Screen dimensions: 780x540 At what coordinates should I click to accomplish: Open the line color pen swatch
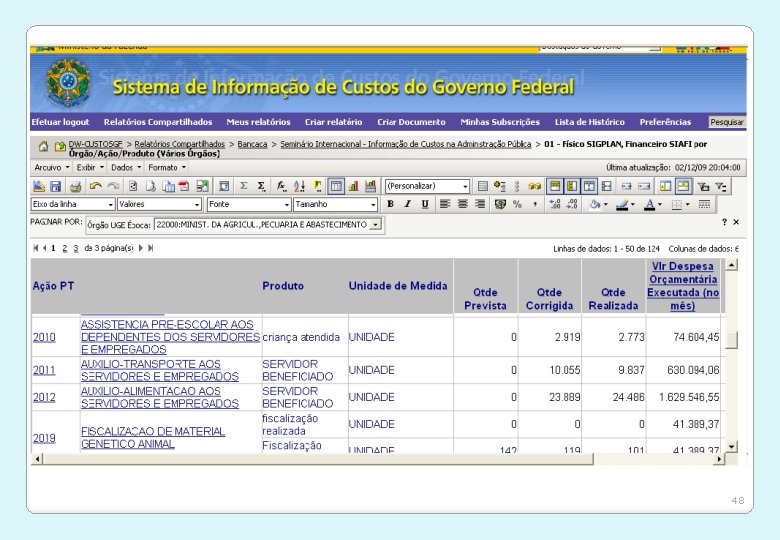point(622,204)
